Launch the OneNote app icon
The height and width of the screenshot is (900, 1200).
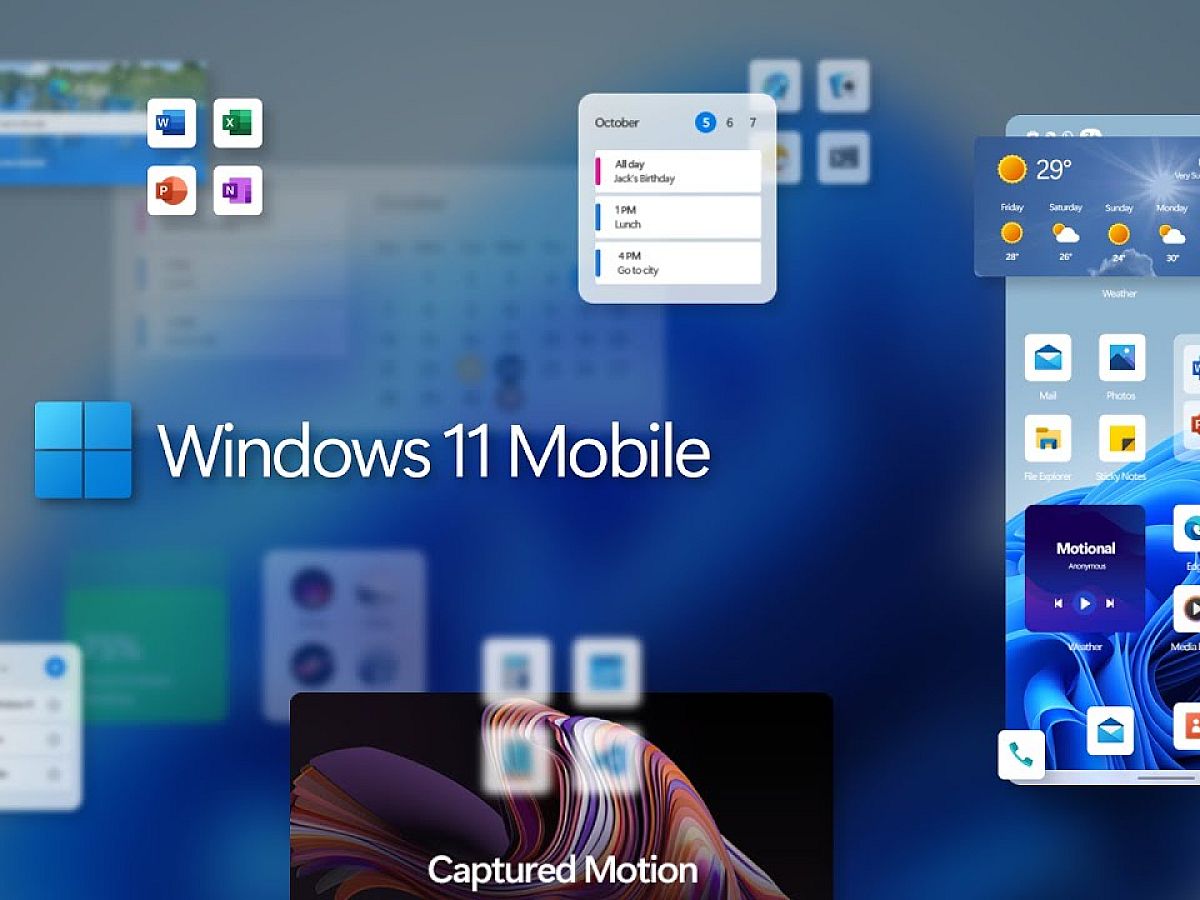(237, 190)
